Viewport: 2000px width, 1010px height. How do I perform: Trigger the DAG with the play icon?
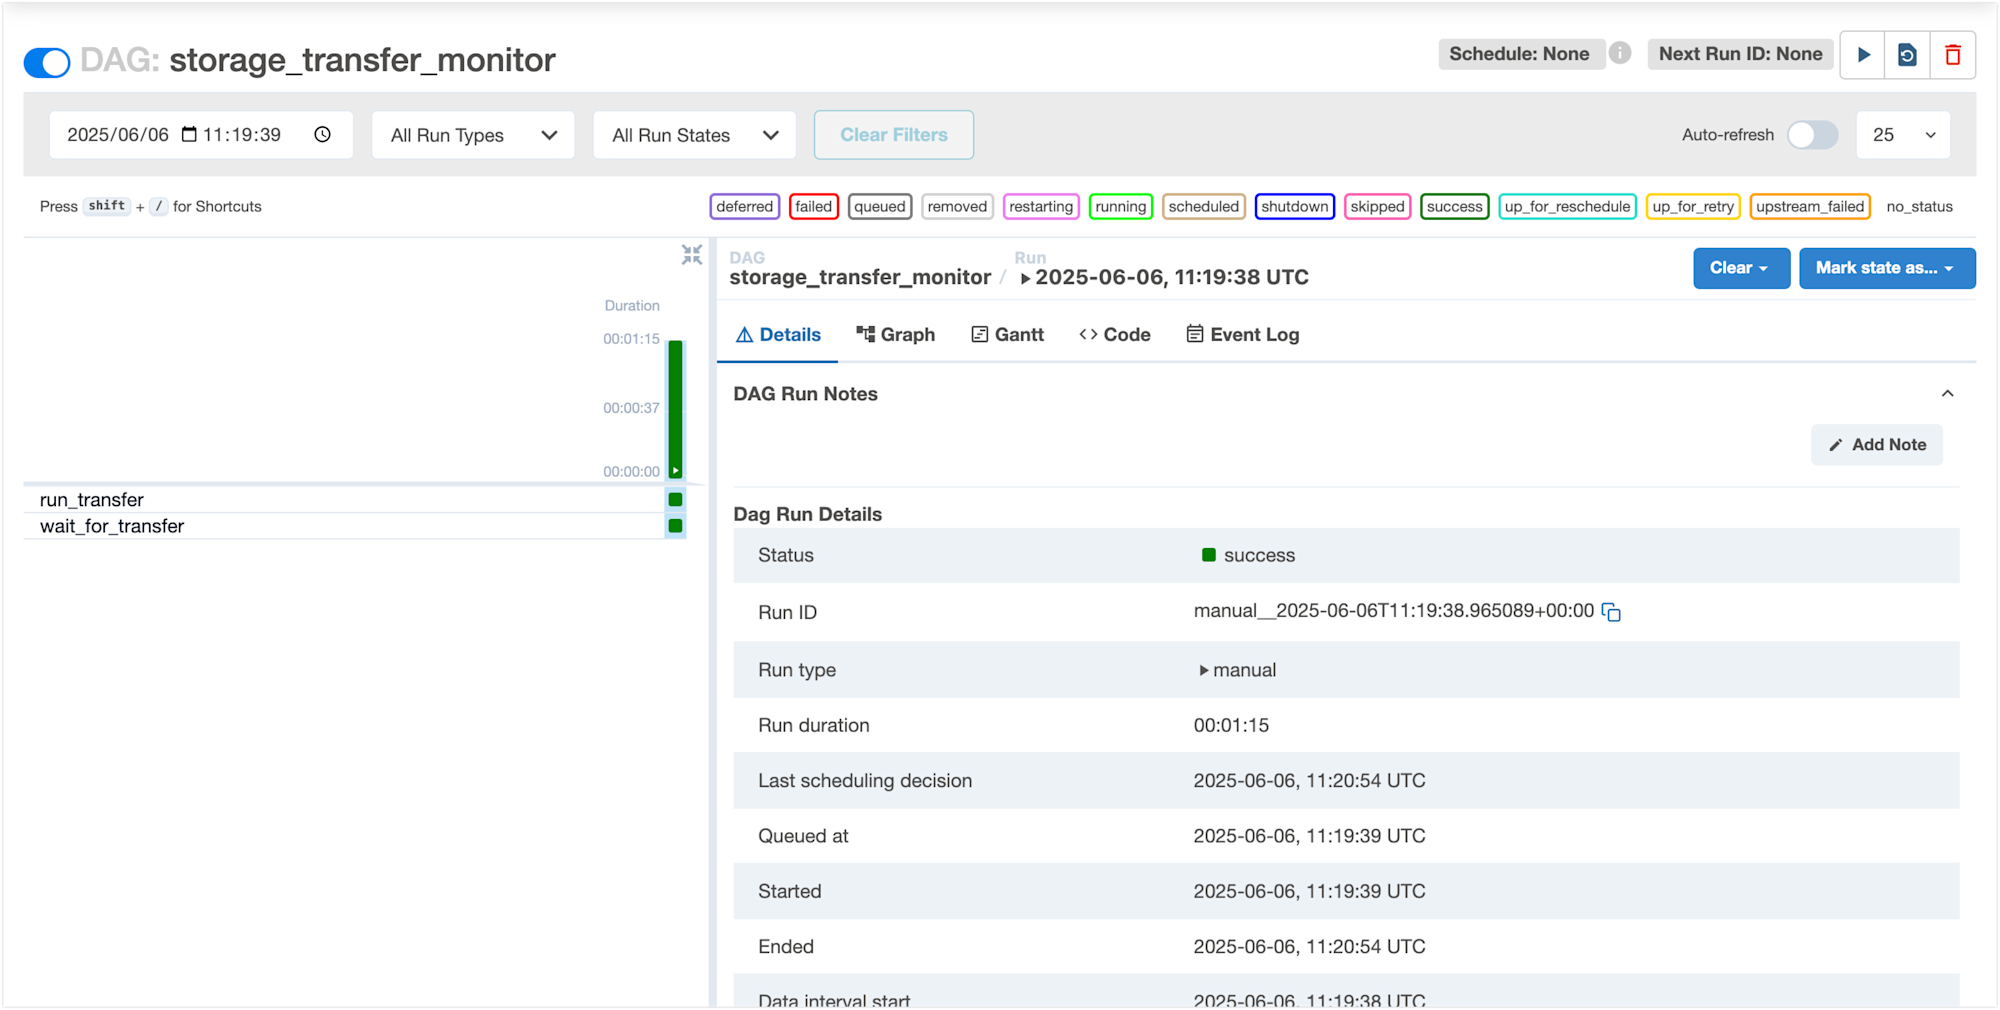1863,55
